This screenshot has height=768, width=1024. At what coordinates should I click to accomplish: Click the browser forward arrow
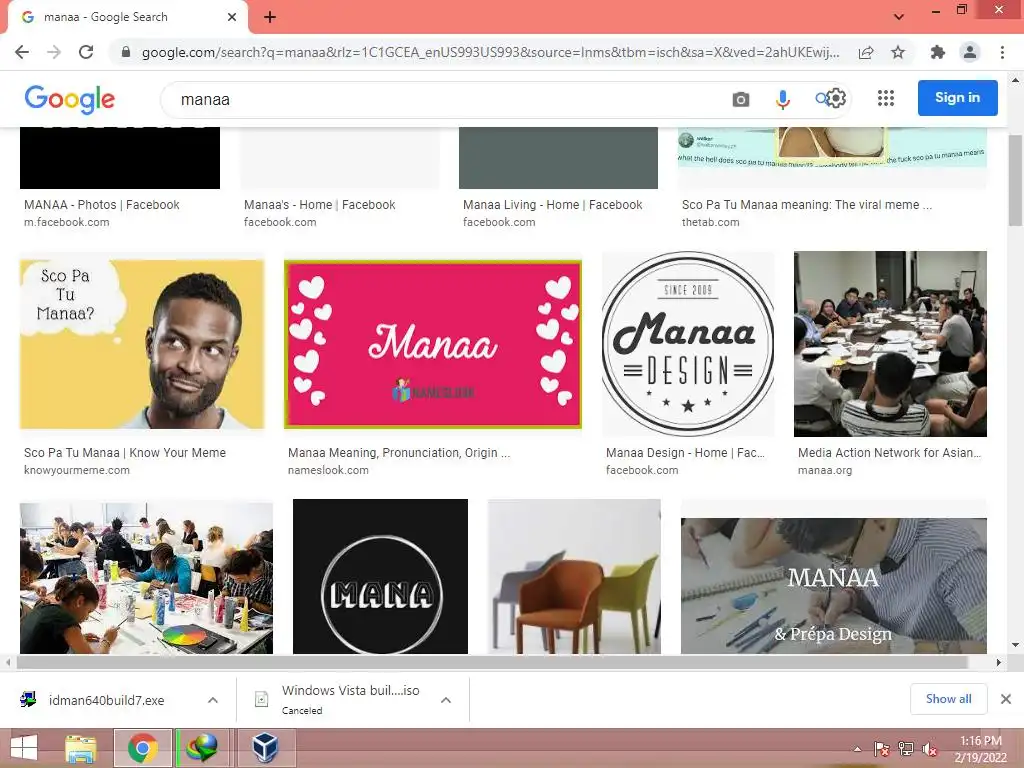(54, 52)
